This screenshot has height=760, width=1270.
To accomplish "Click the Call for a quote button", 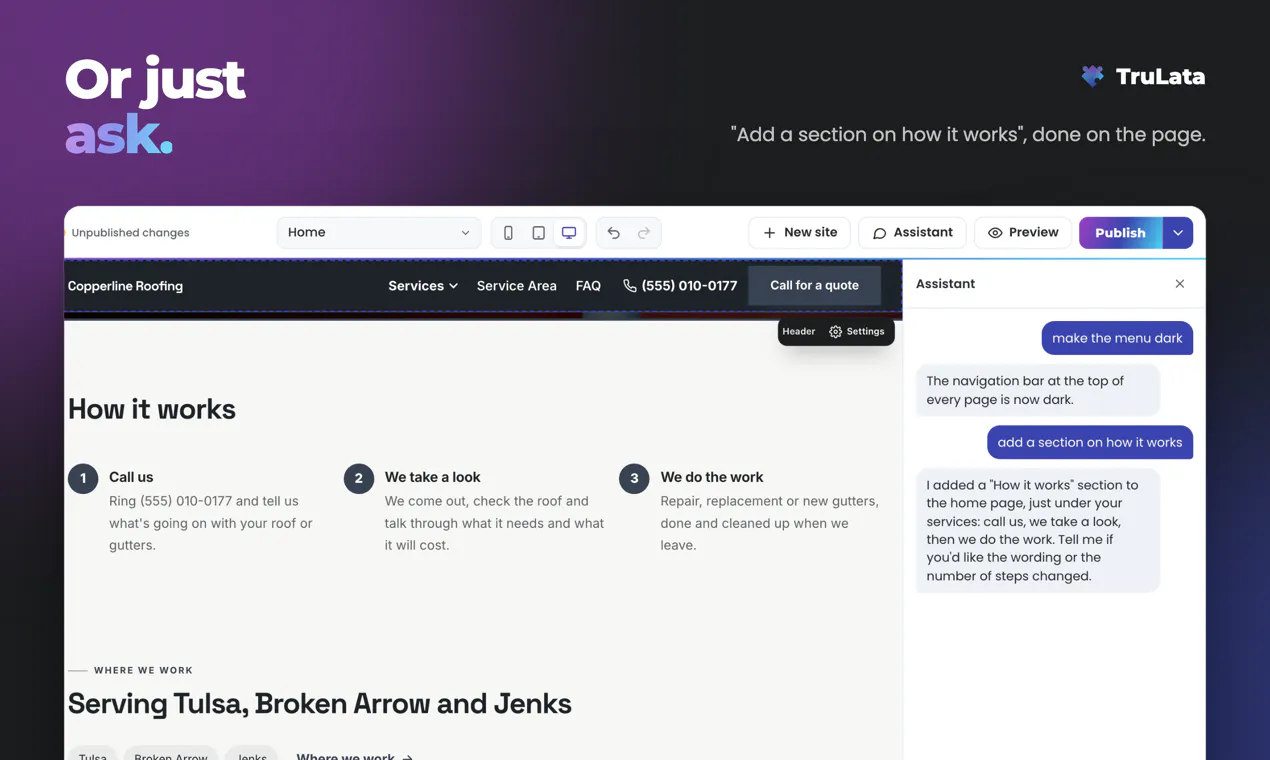I will tap(814, 285).
